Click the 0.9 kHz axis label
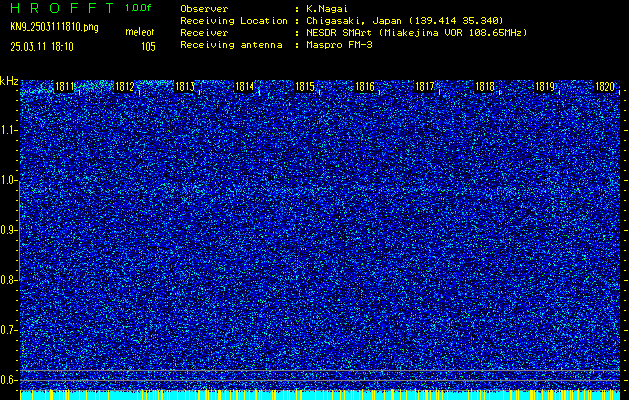This screenshot has width=629, height=400. tap(7, 230)
